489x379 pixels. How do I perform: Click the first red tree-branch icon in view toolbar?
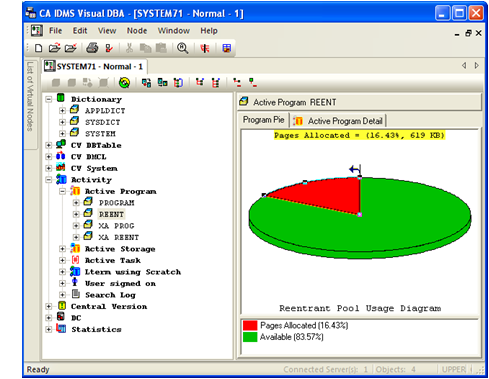click(x=200, y=82)
